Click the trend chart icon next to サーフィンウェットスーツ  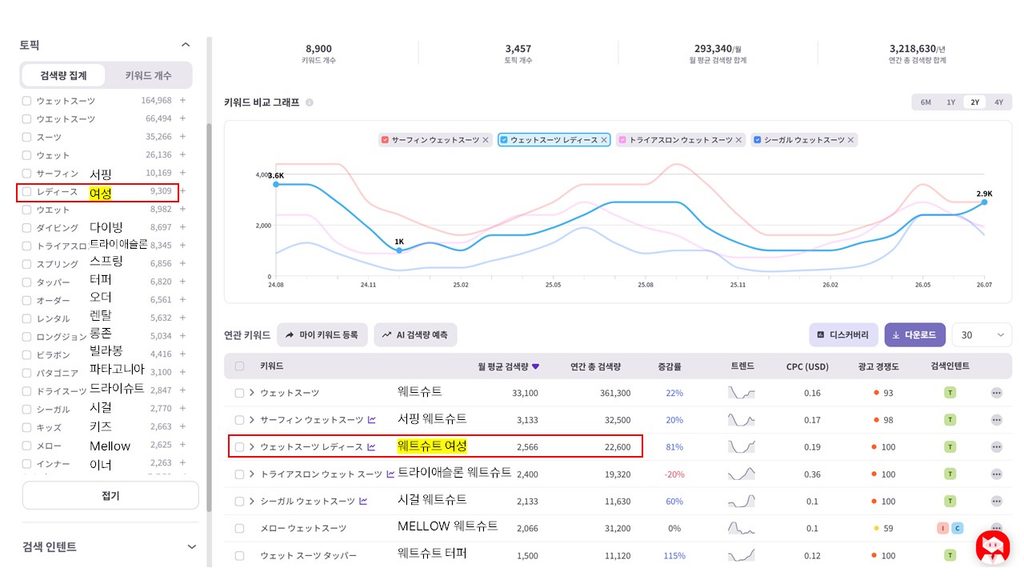pyautogui.click(x=372, y=420)
